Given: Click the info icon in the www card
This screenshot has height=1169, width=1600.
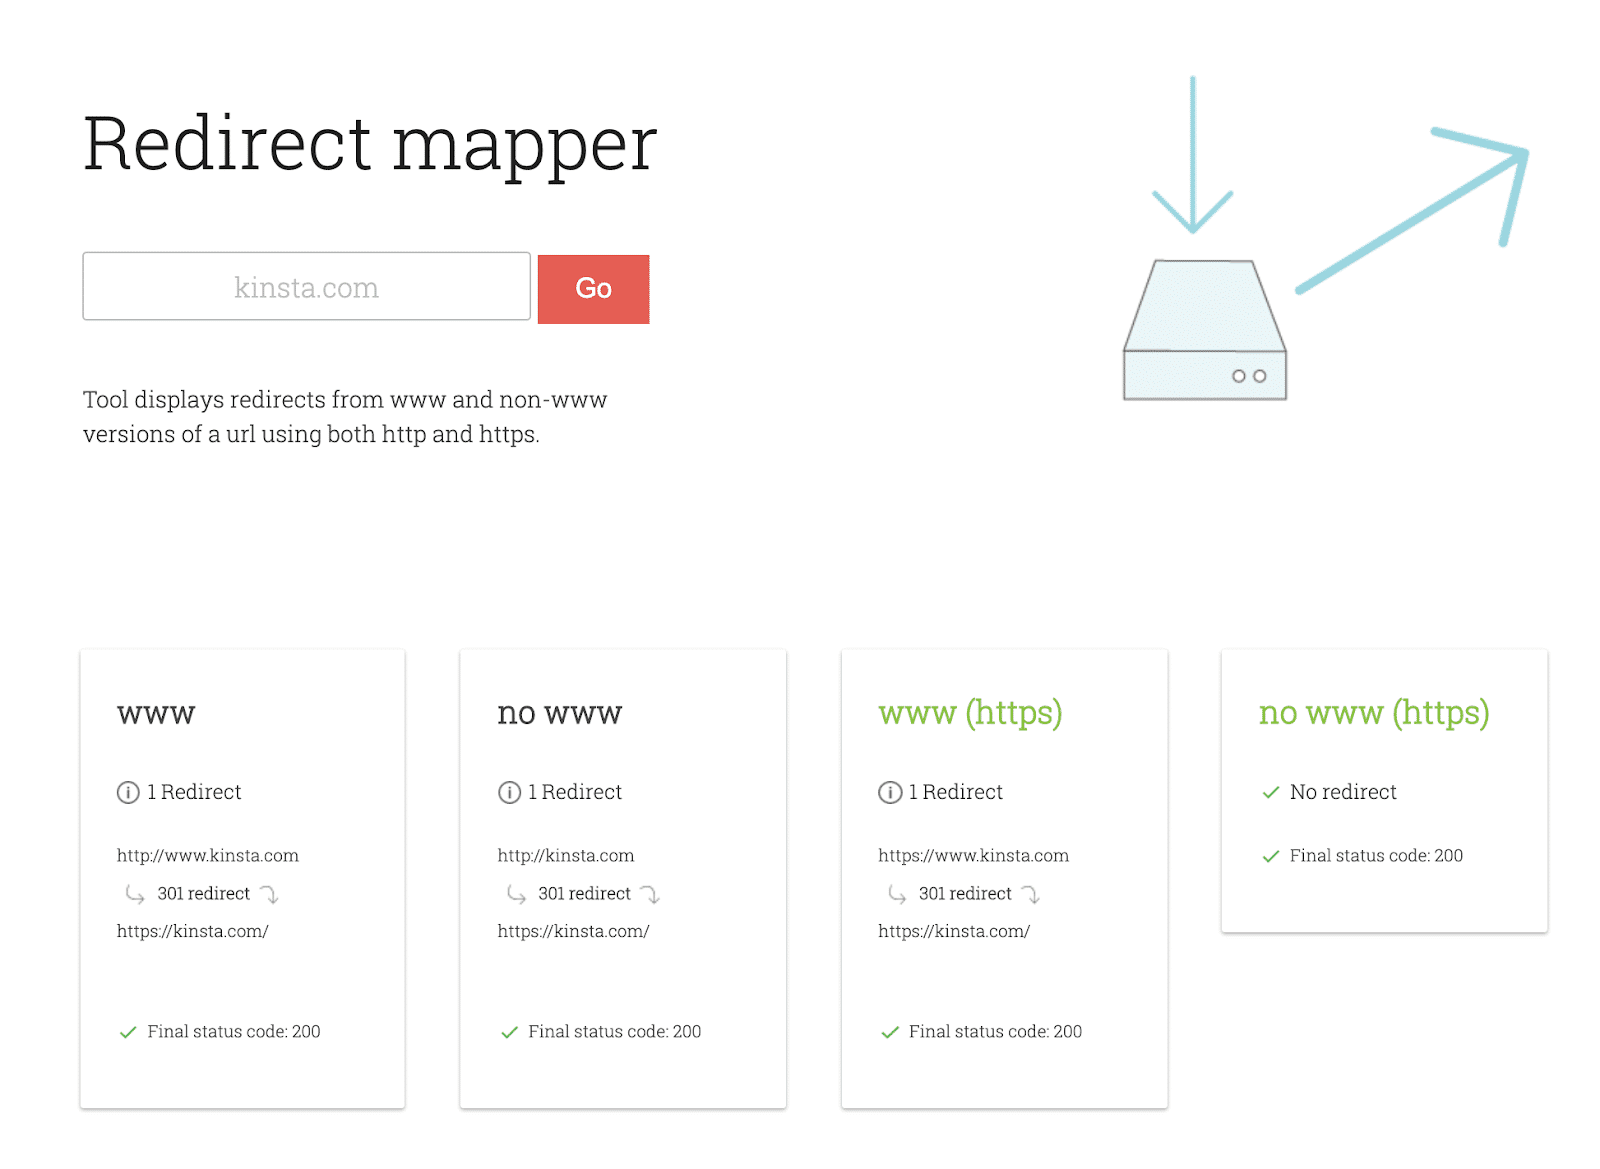Looking at the screenshot, I should point(128,792).
